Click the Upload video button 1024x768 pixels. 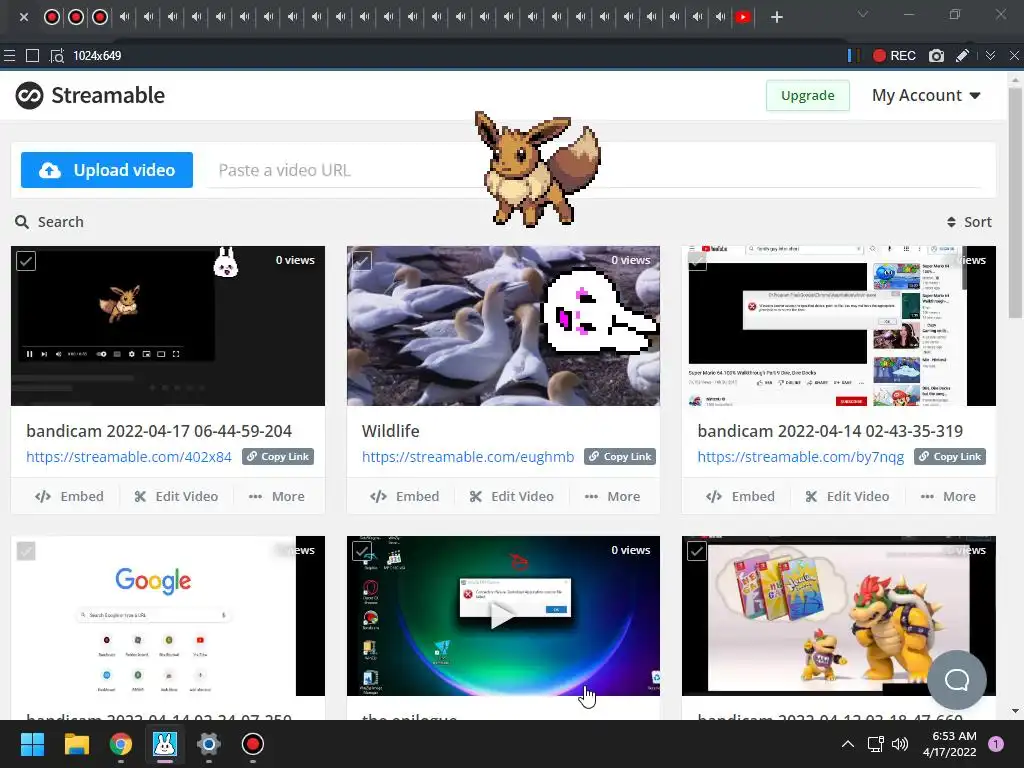tap(106, 170)
